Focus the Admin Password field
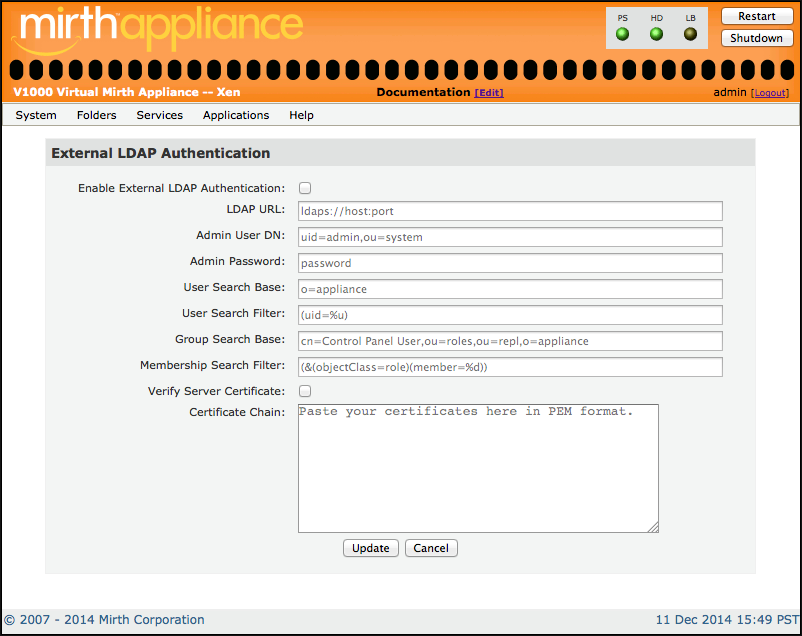Image resolution: width=802 pixels, height=636 pixels. point(510,263)
